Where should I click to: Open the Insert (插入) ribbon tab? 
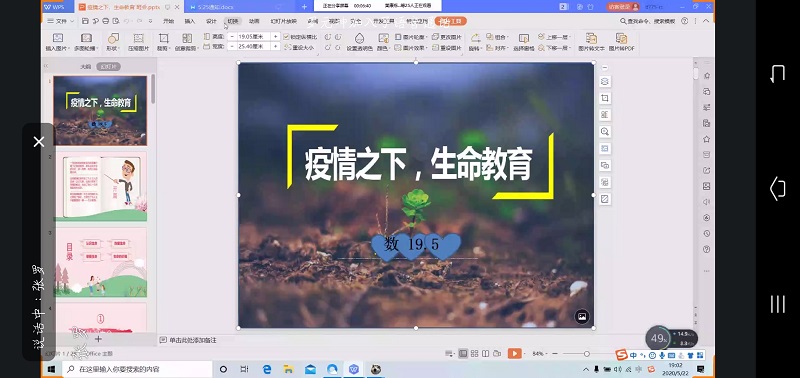(x=190, y=21)
